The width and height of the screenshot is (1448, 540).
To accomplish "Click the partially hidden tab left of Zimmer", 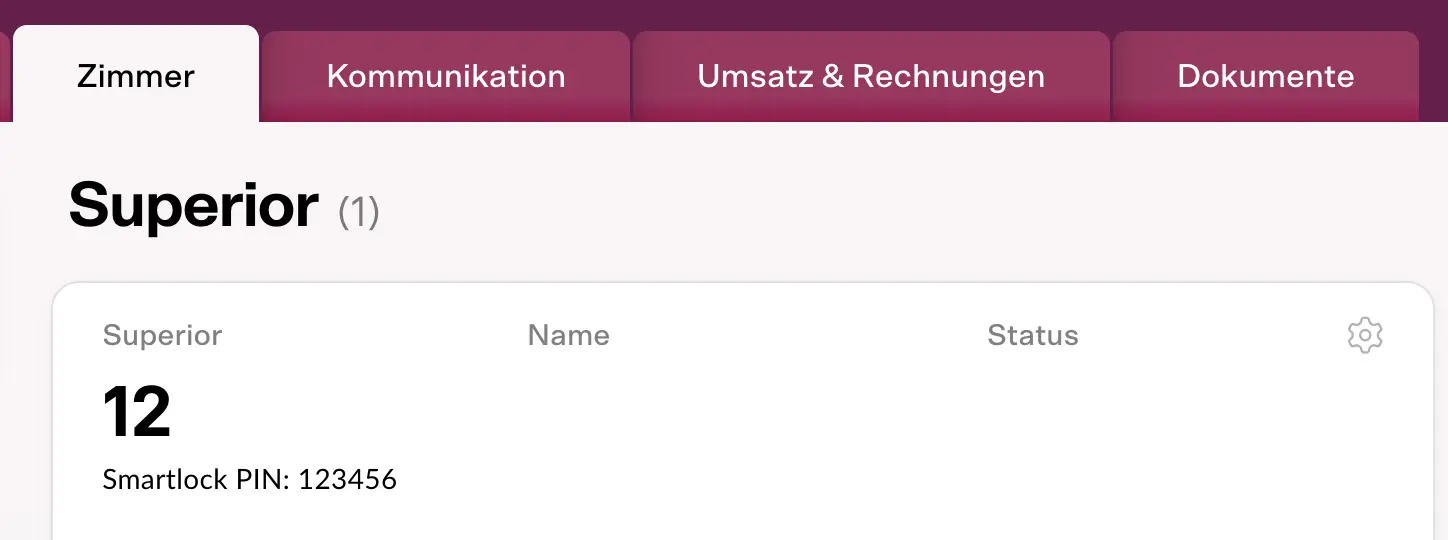I will [4, 78].
